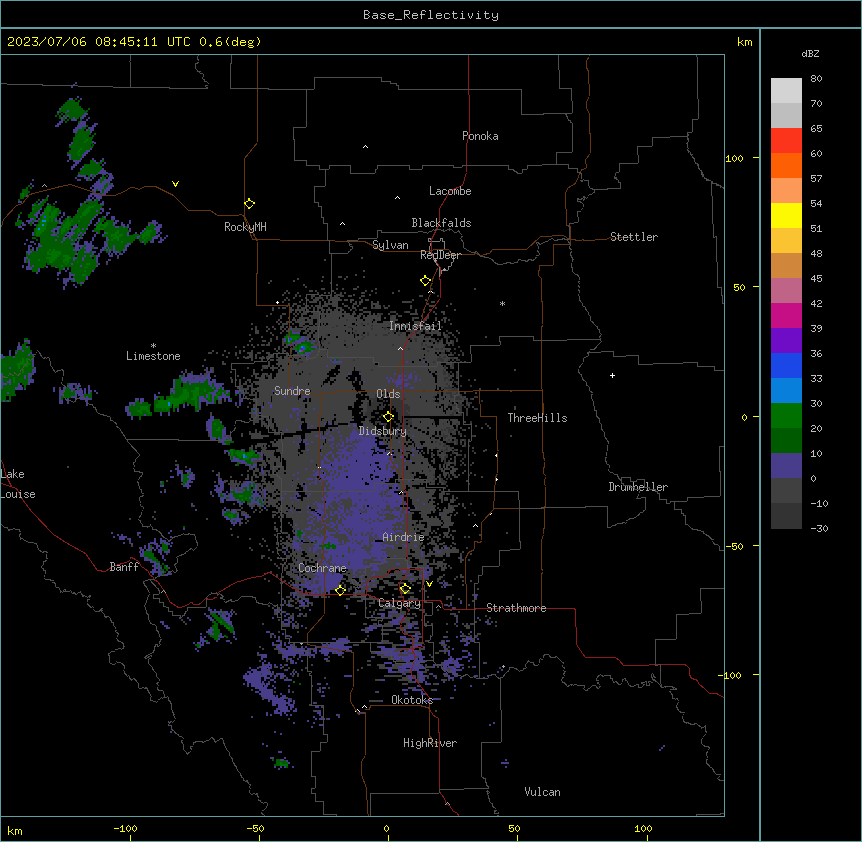Click the Didsbury city label
Image resolution: width=862 pixels, height=842 pixels.
(383, 431)
